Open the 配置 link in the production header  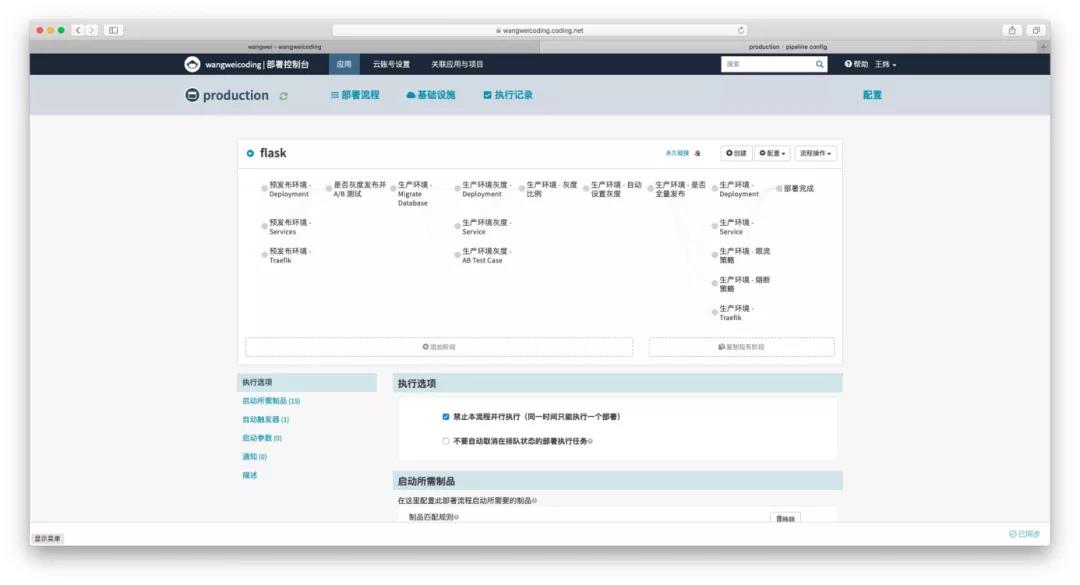[872, 95]
